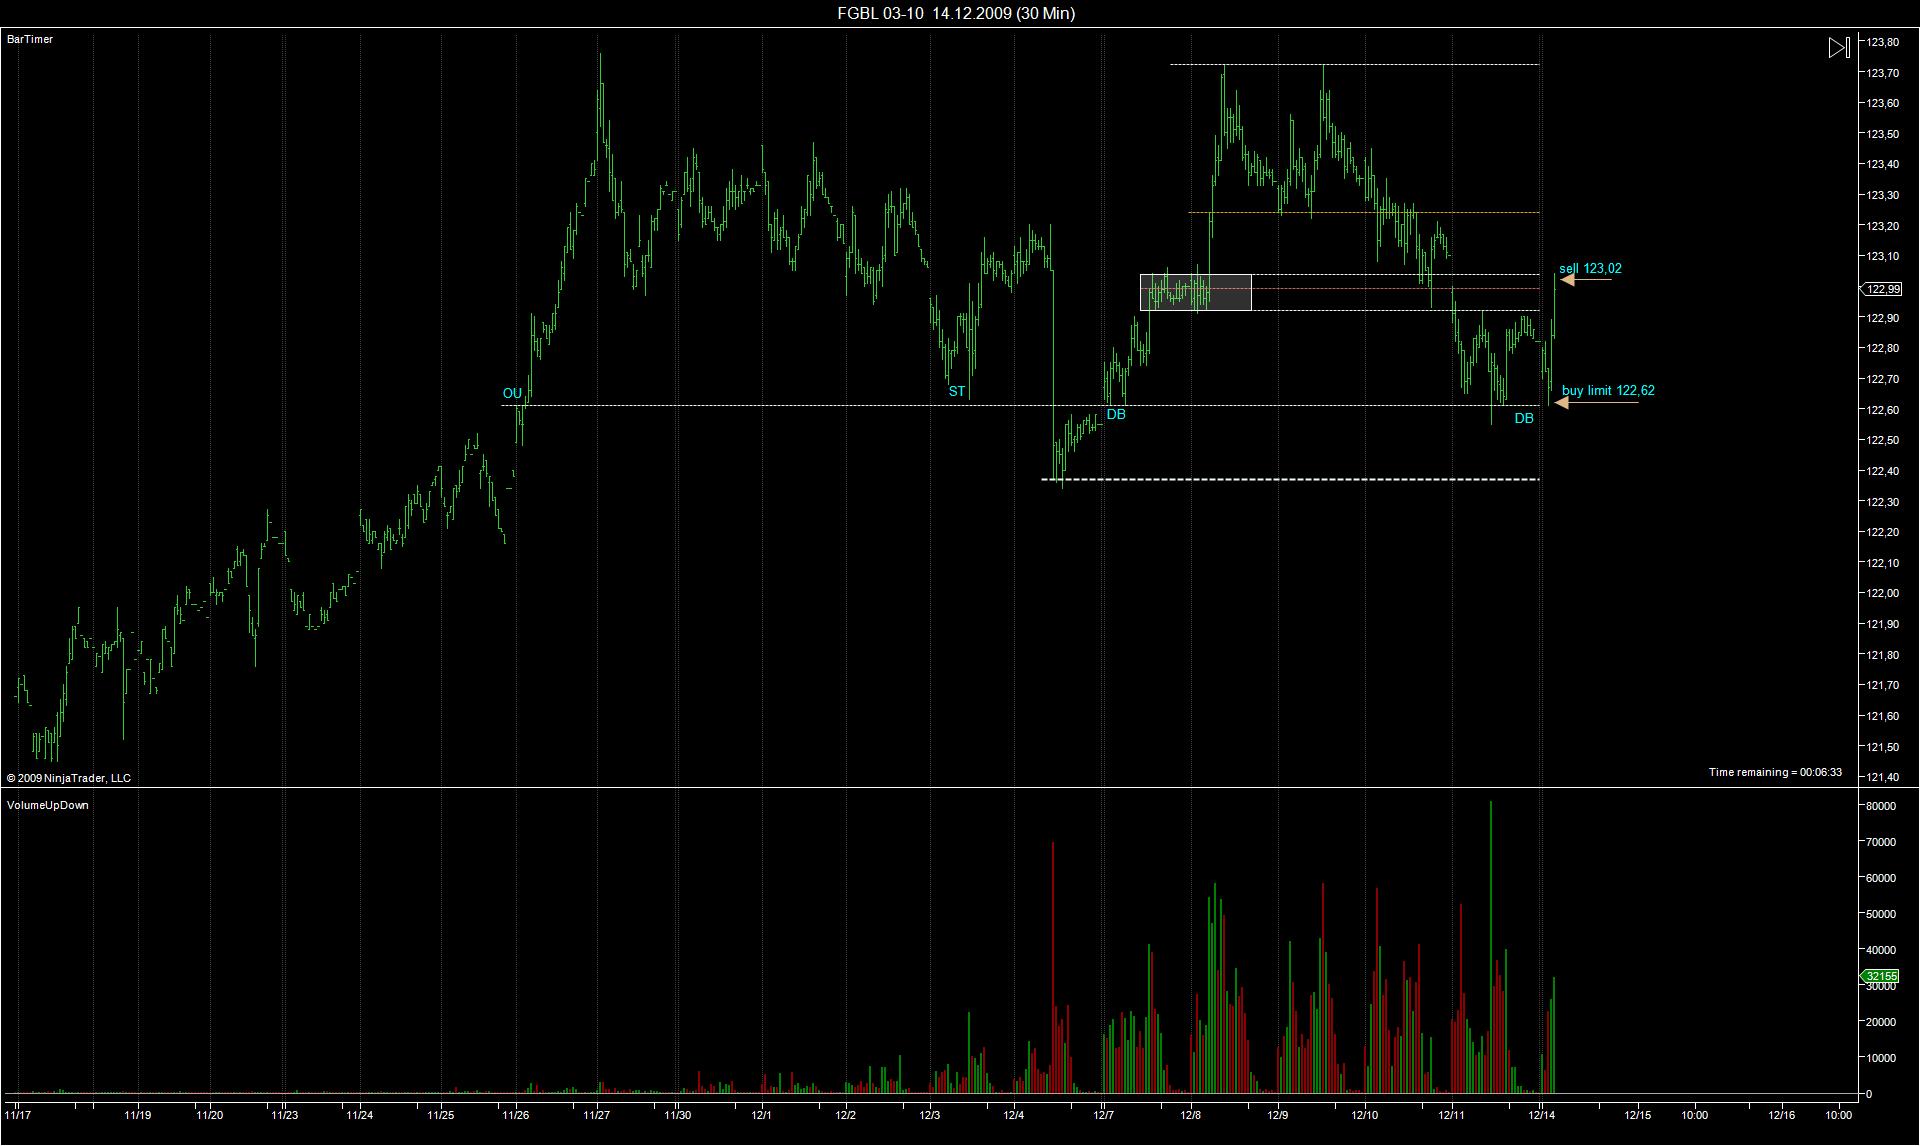The height and width of the screenshot is (1146, 1920).
Task: Click the Time remaining countdown text
Action: click(x=1774, y=772)
